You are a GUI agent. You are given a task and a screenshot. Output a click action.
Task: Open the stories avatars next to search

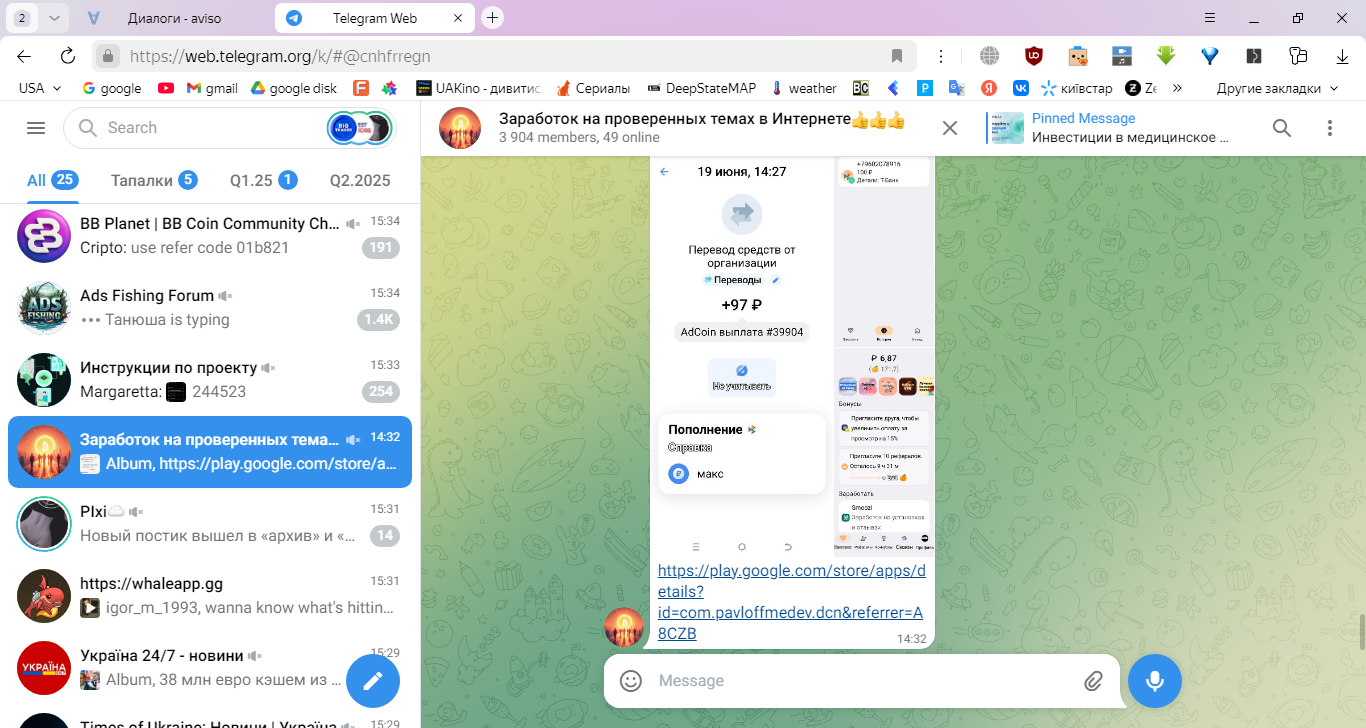tap(359, 128)
